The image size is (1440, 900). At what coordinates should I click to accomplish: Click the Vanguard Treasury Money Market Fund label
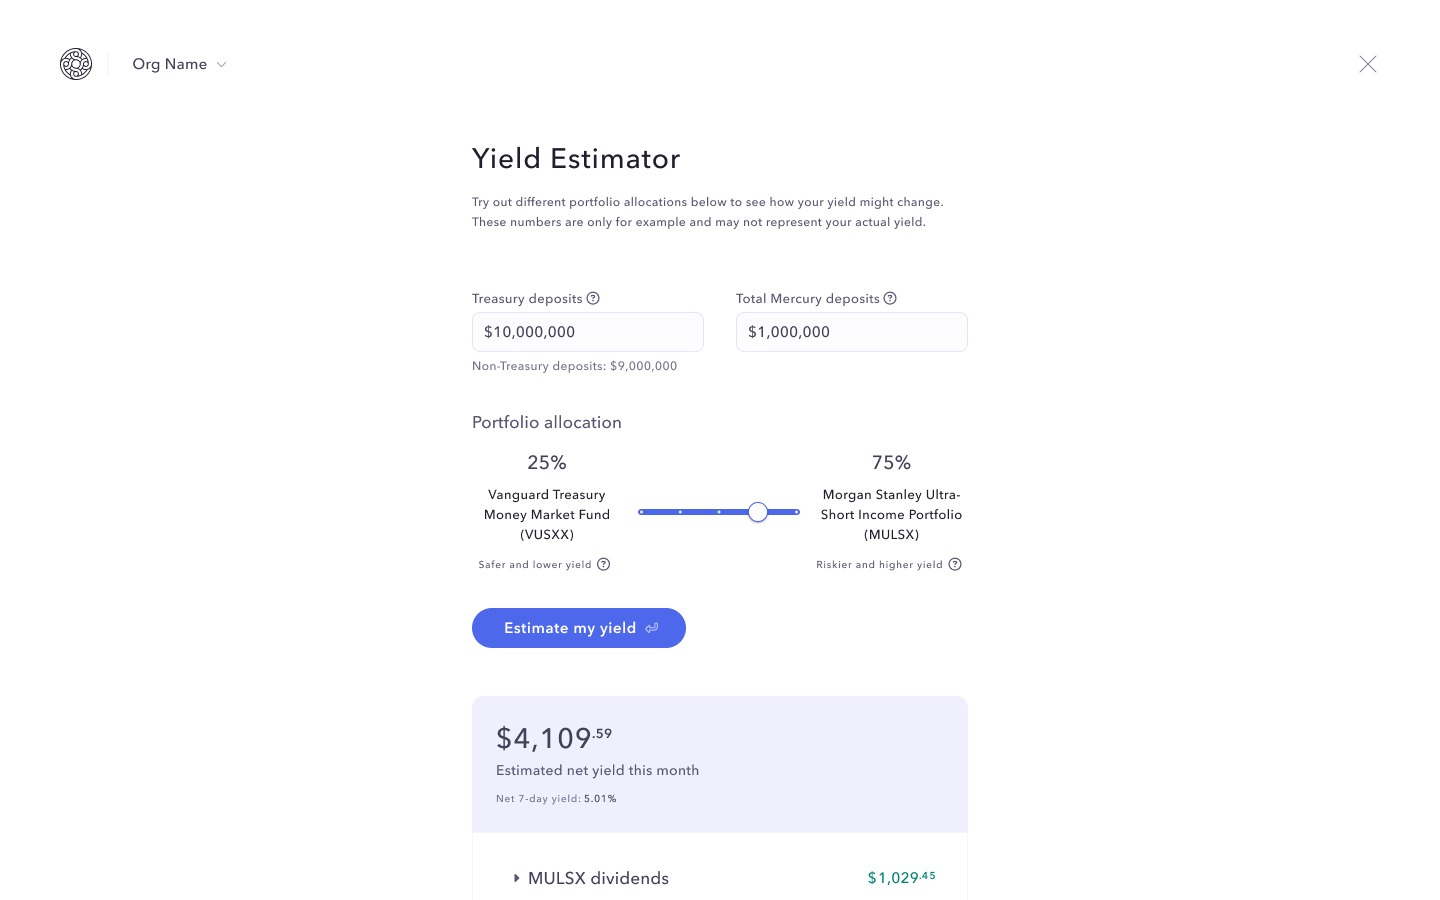[547, 514]
